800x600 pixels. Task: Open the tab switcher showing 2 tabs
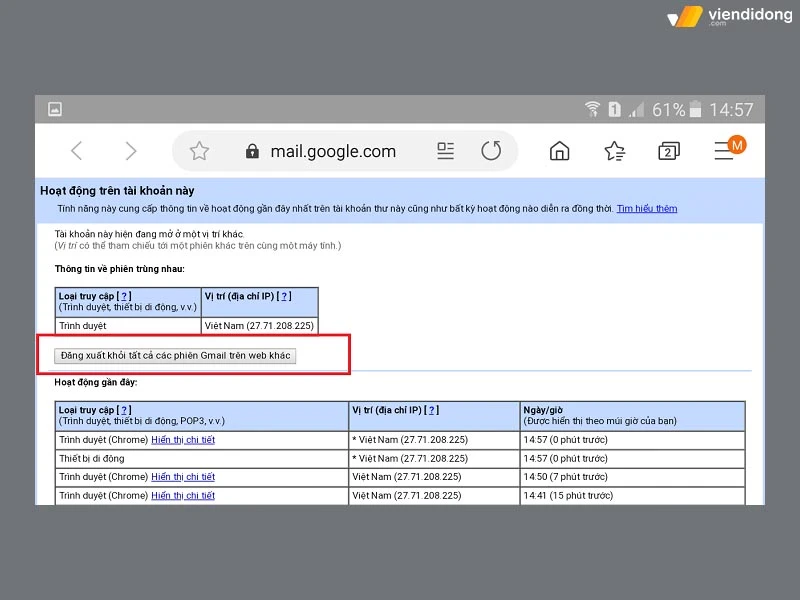668,150
